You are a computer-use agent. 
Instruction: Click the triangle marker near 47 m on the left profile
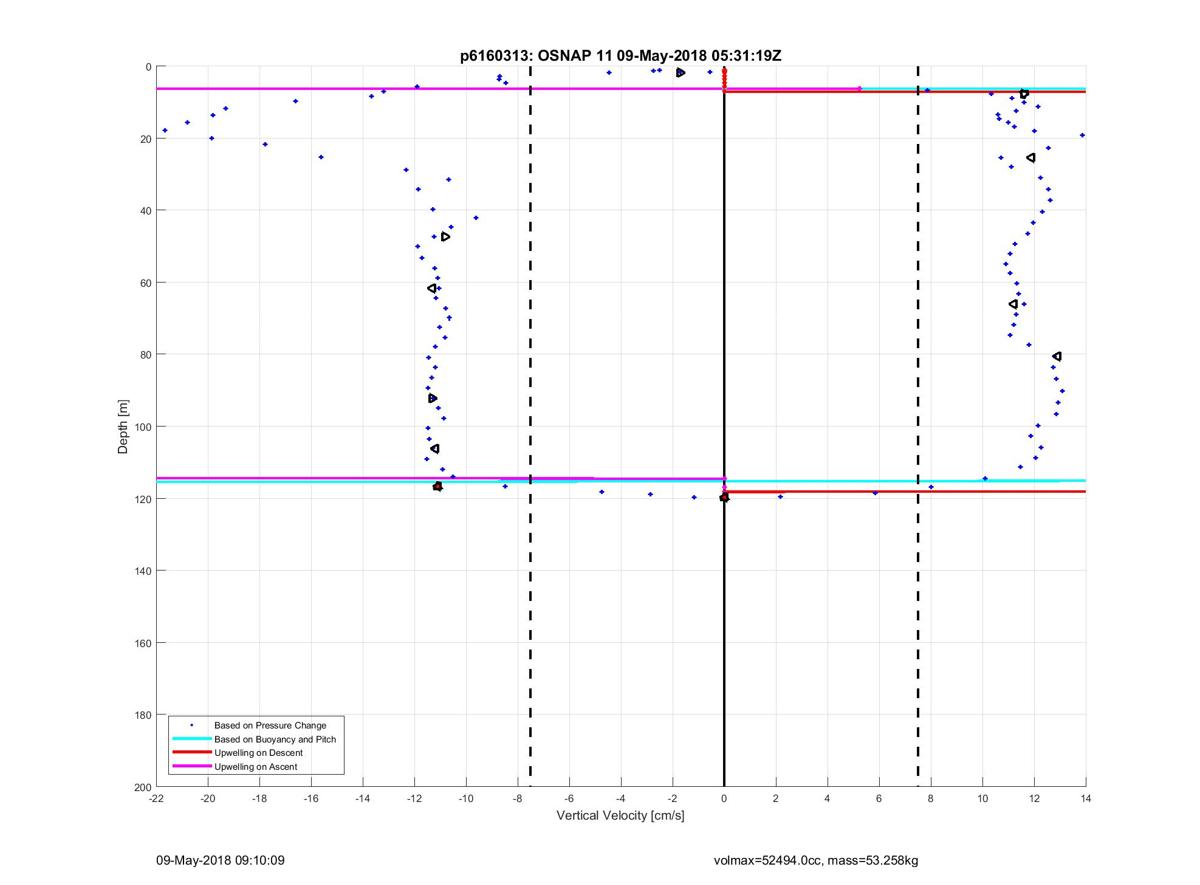point(445,236)
